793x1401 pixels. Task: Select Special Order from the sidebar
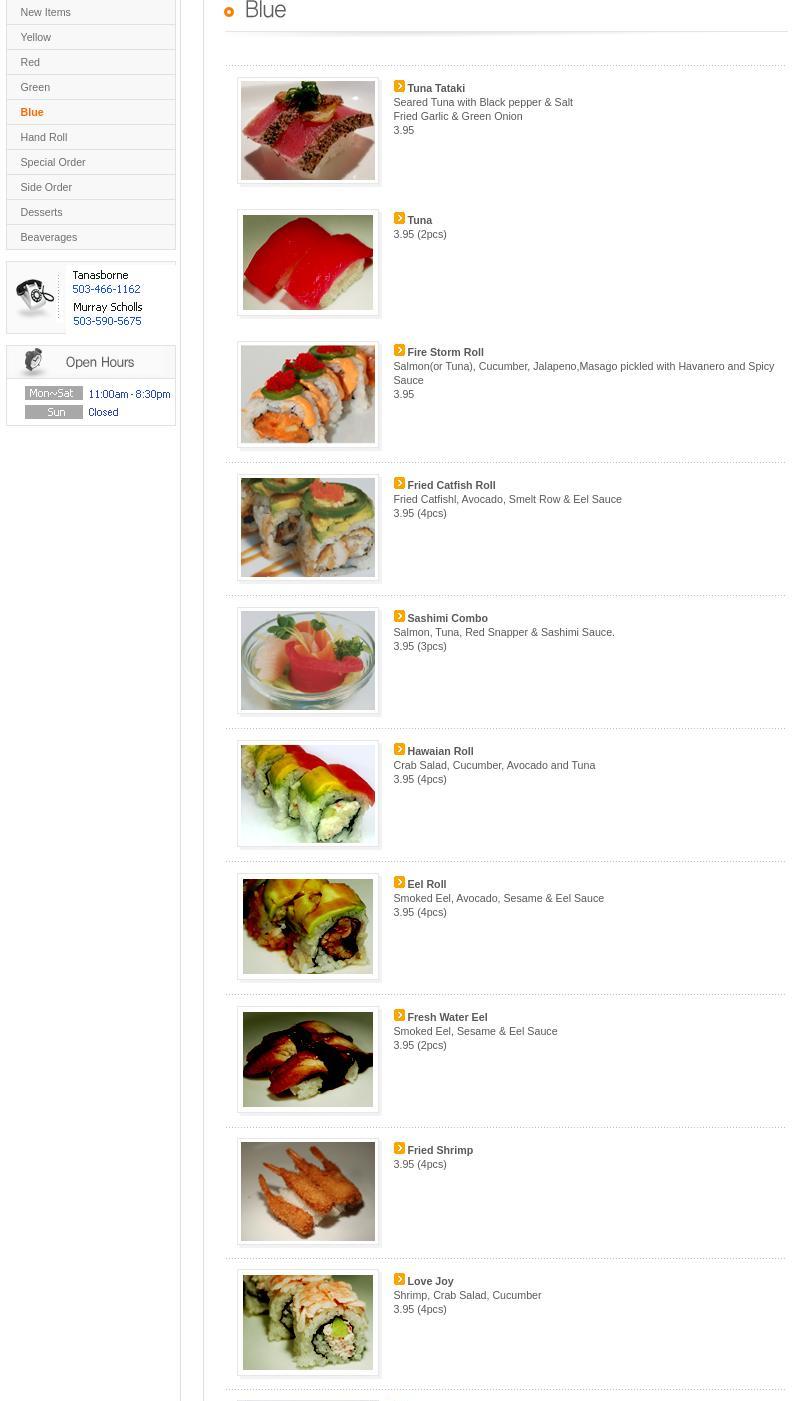click(x=91, y=162)
